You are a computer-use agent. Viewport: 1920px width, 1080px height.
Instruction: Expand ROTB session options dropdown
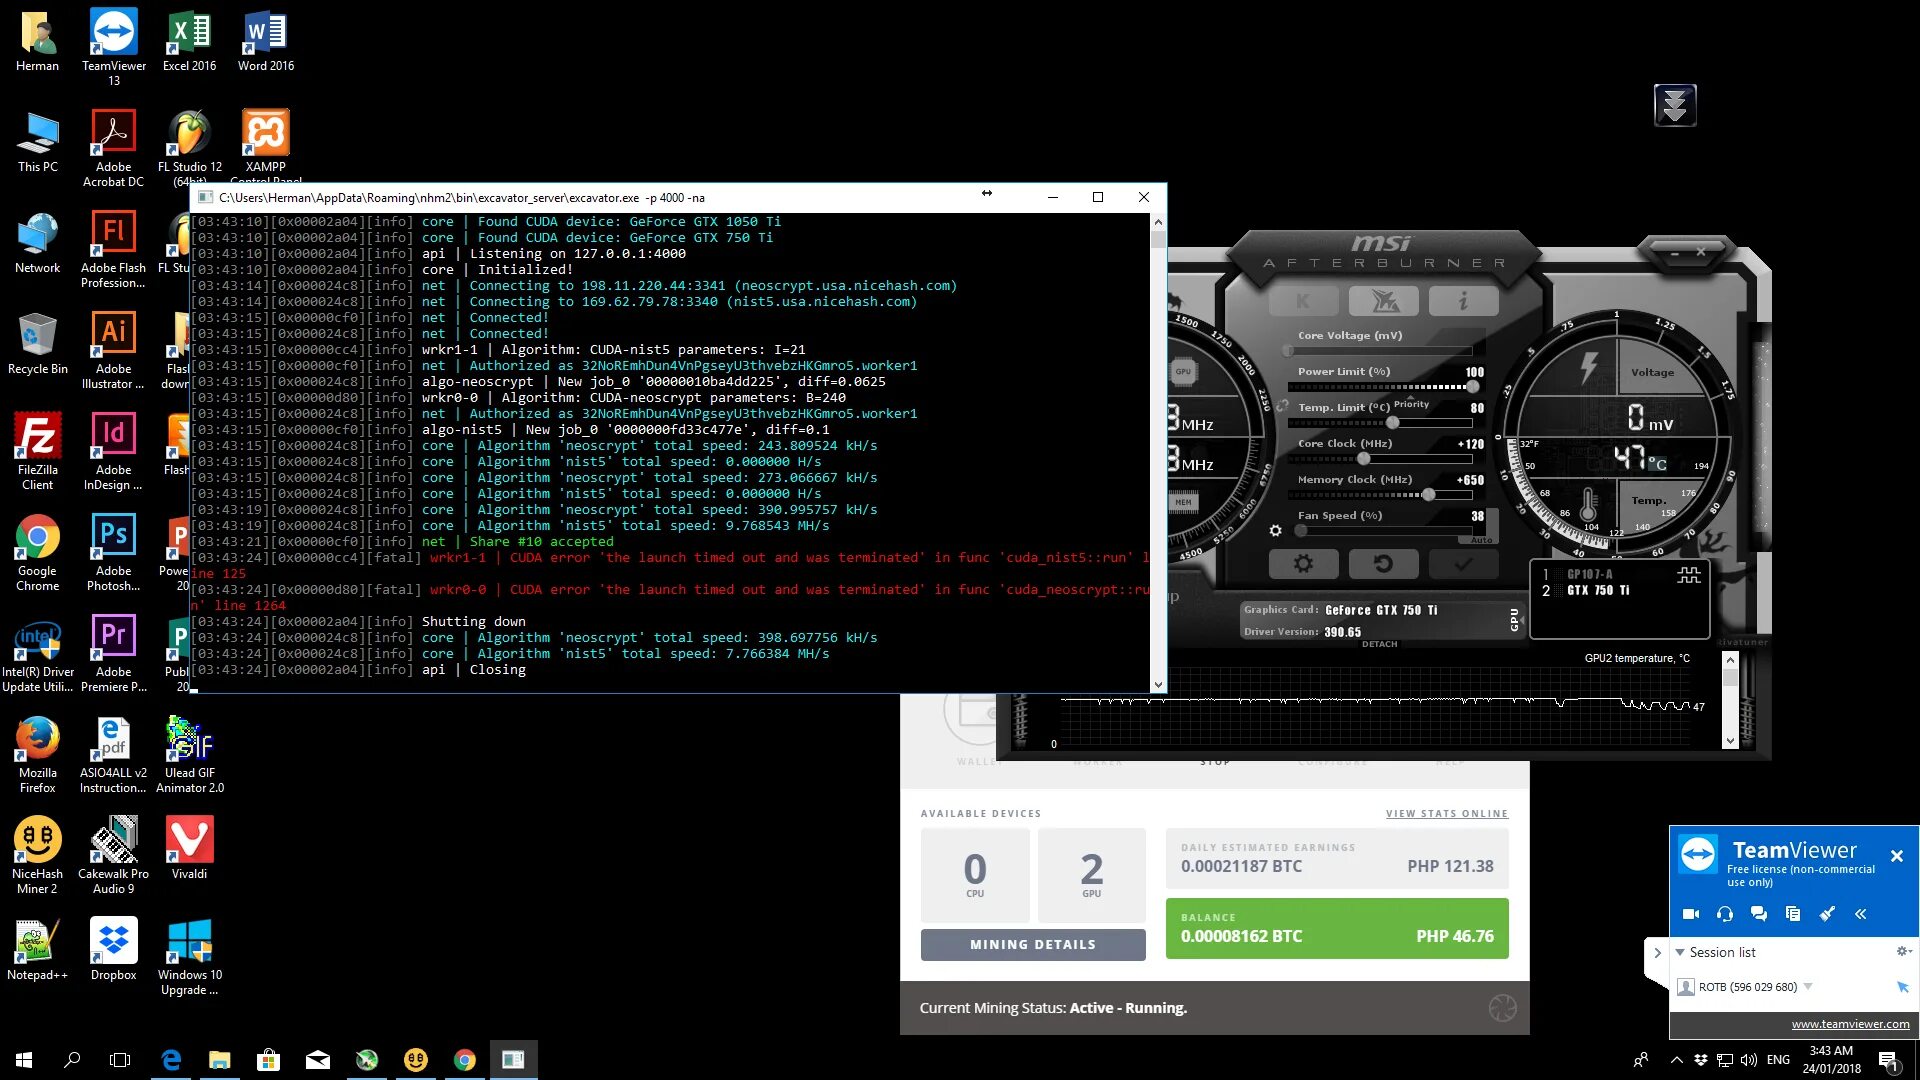(x=1808, y=987)
